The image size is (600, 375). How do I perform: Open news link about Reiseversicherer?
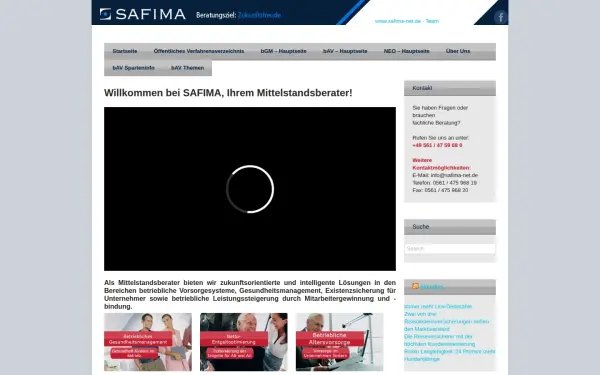pos(439,340)
